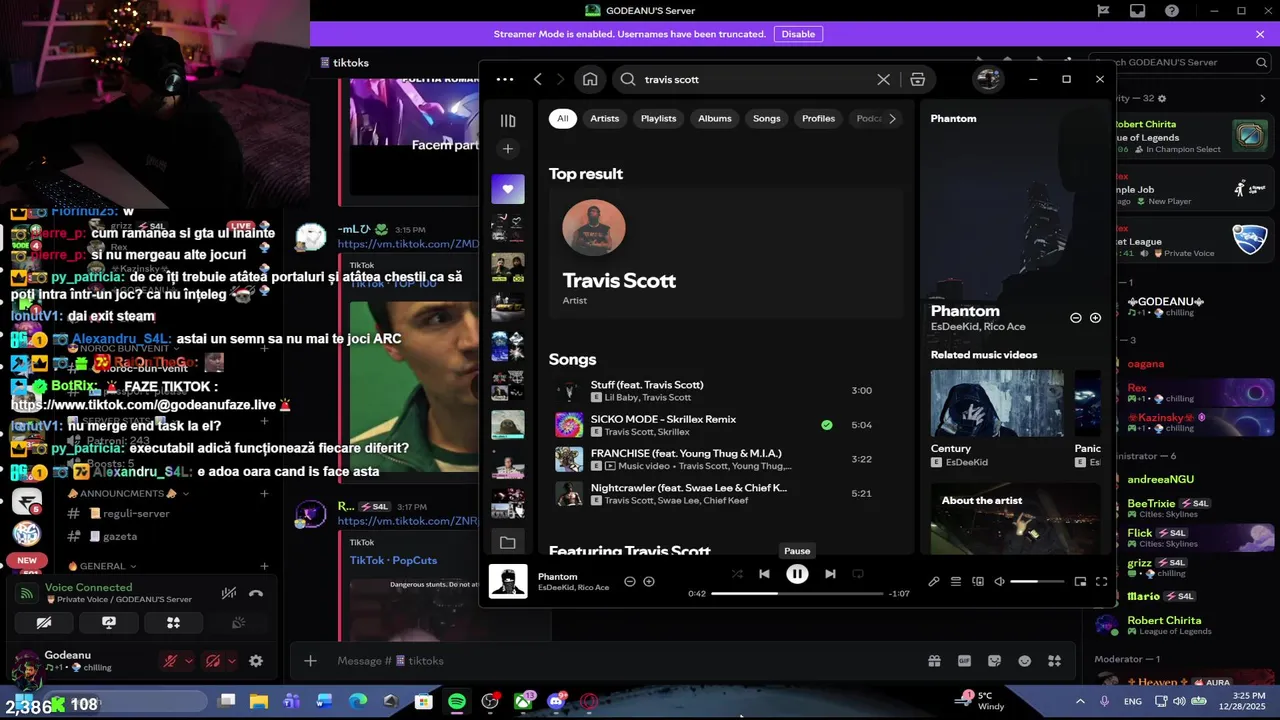Open Spotify Home via house icon
The height and width of the screenshot is (720, 1280).
pos(590,79)
